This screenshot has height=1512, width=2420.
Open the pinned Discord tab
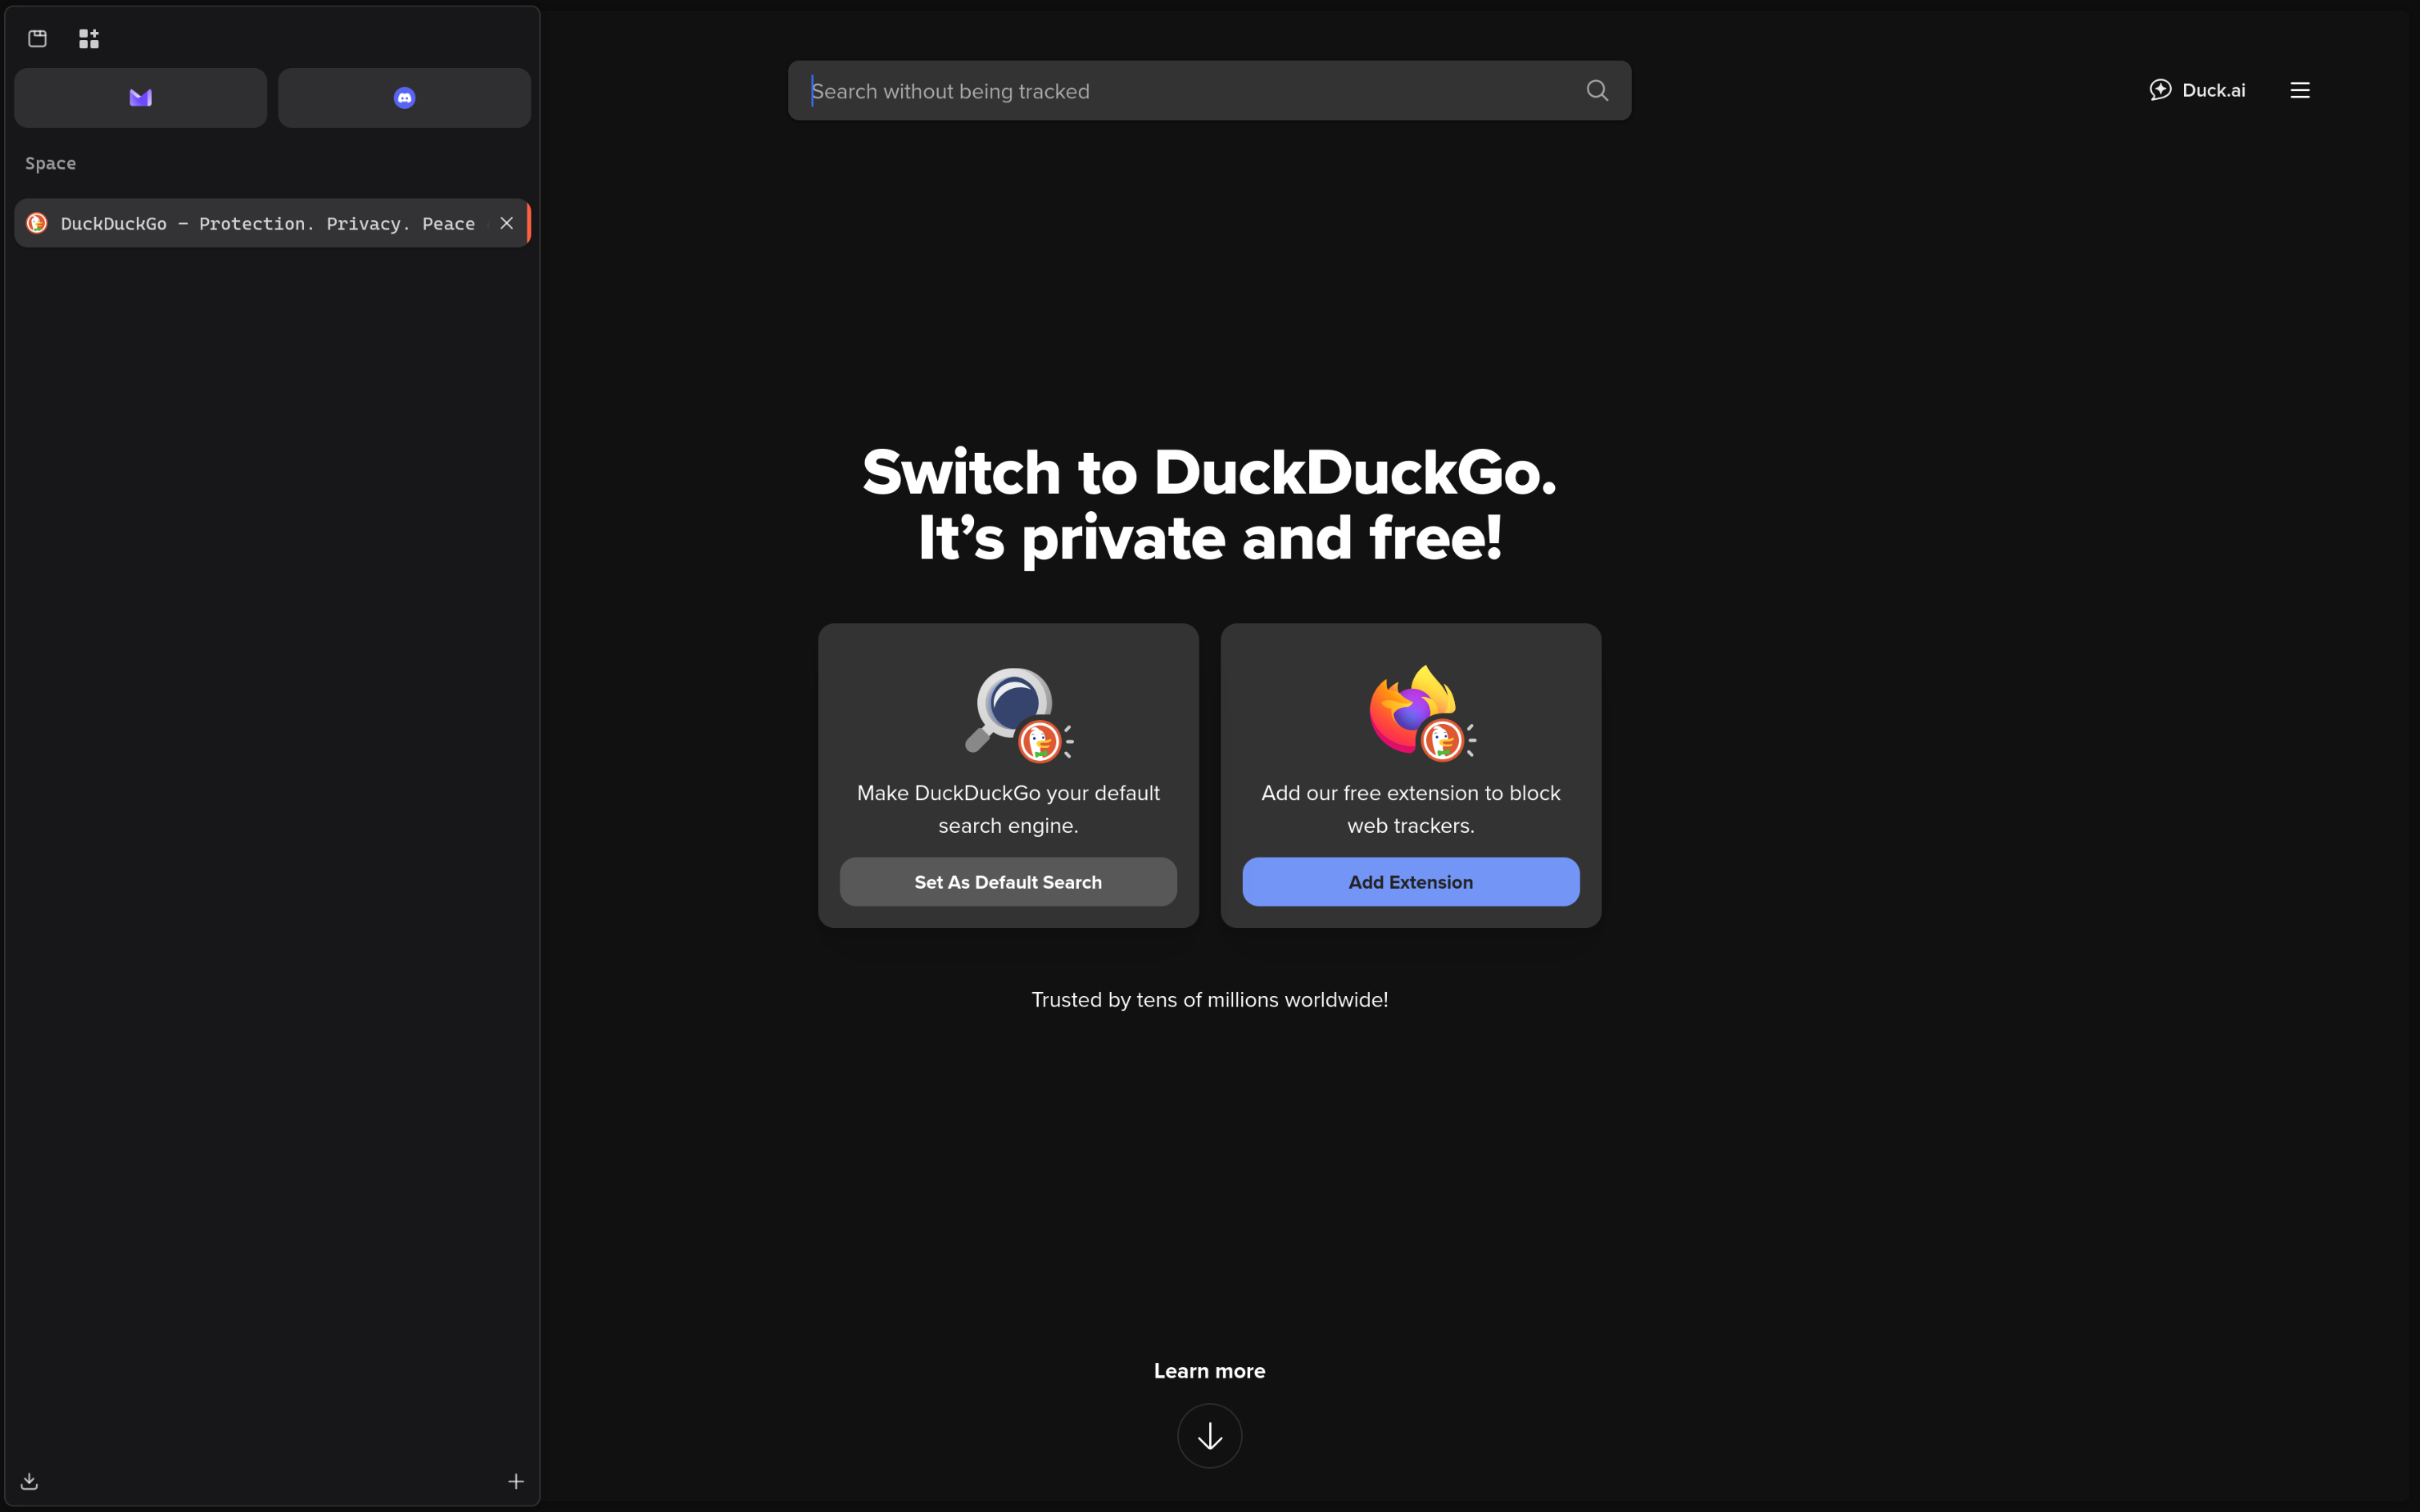click(404, 98)
